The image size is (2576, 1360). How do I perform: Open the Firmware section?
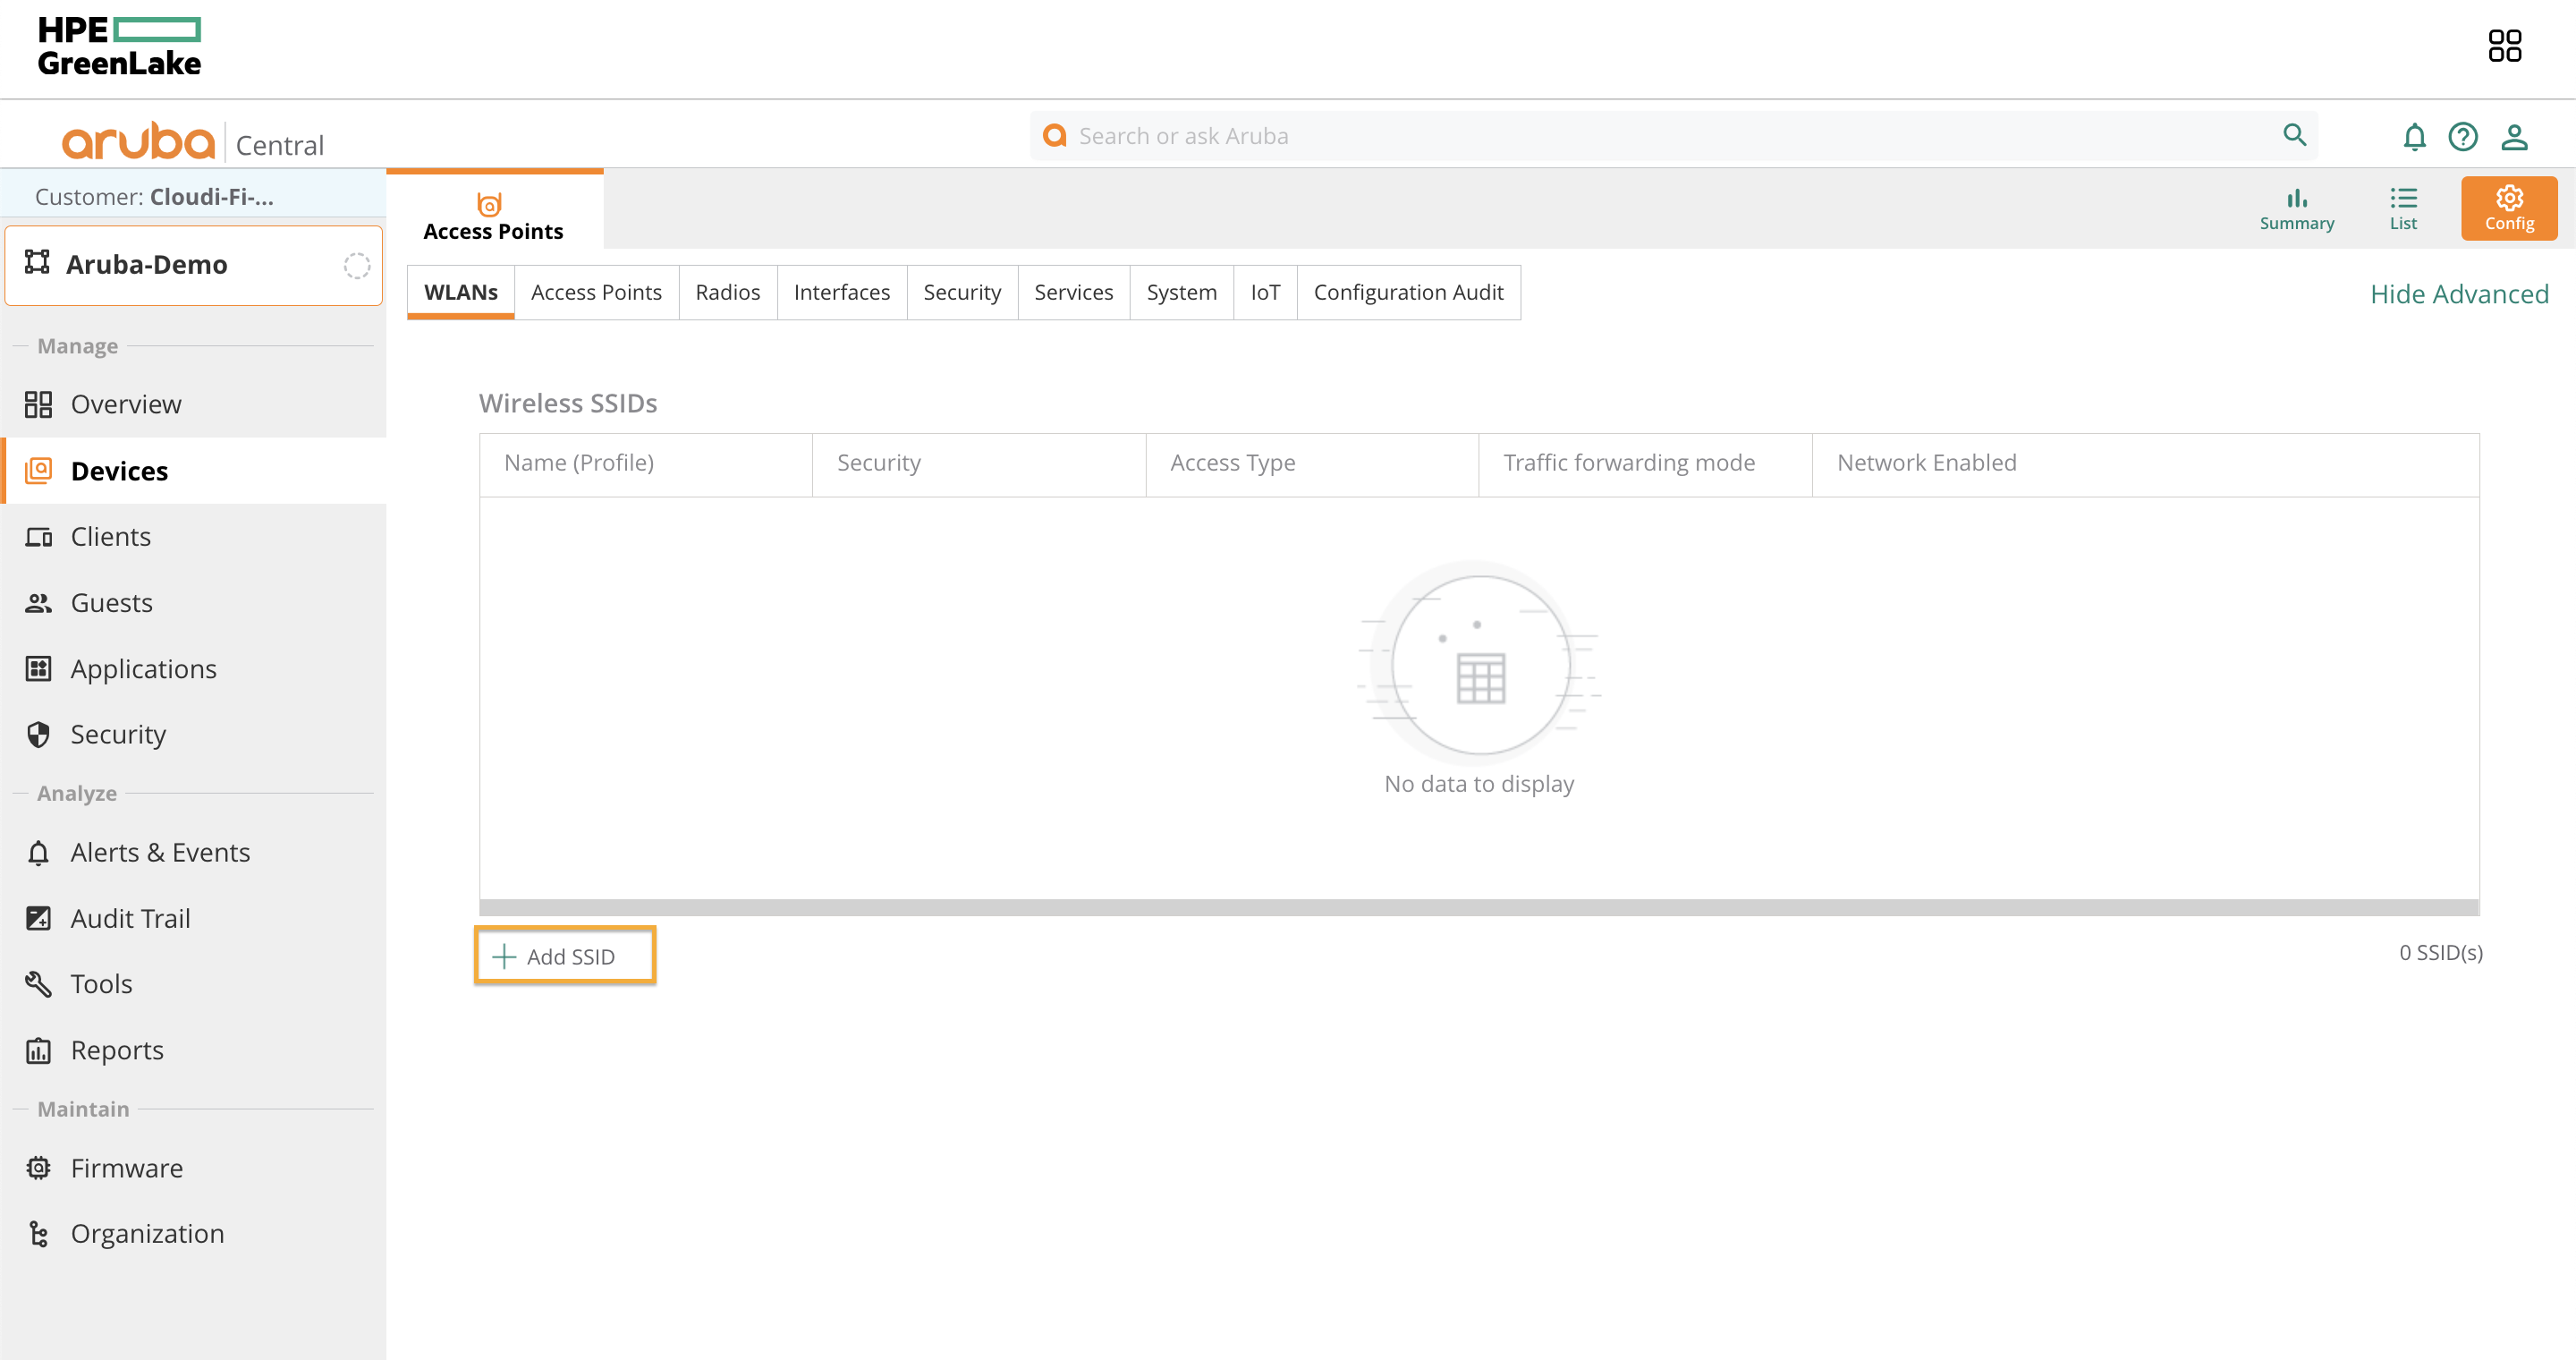[126, 1167]
